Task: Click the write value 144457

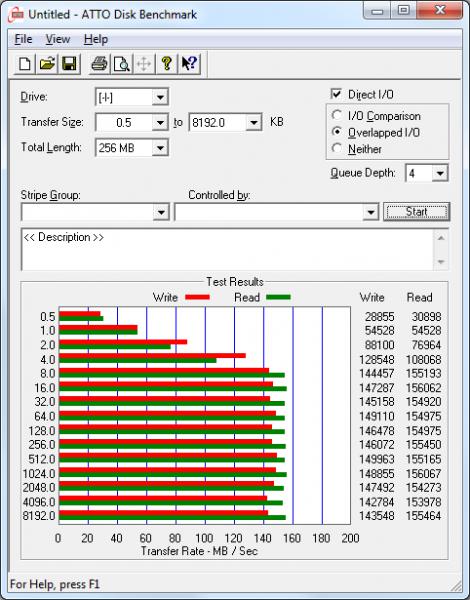Action: click(377, 373)
